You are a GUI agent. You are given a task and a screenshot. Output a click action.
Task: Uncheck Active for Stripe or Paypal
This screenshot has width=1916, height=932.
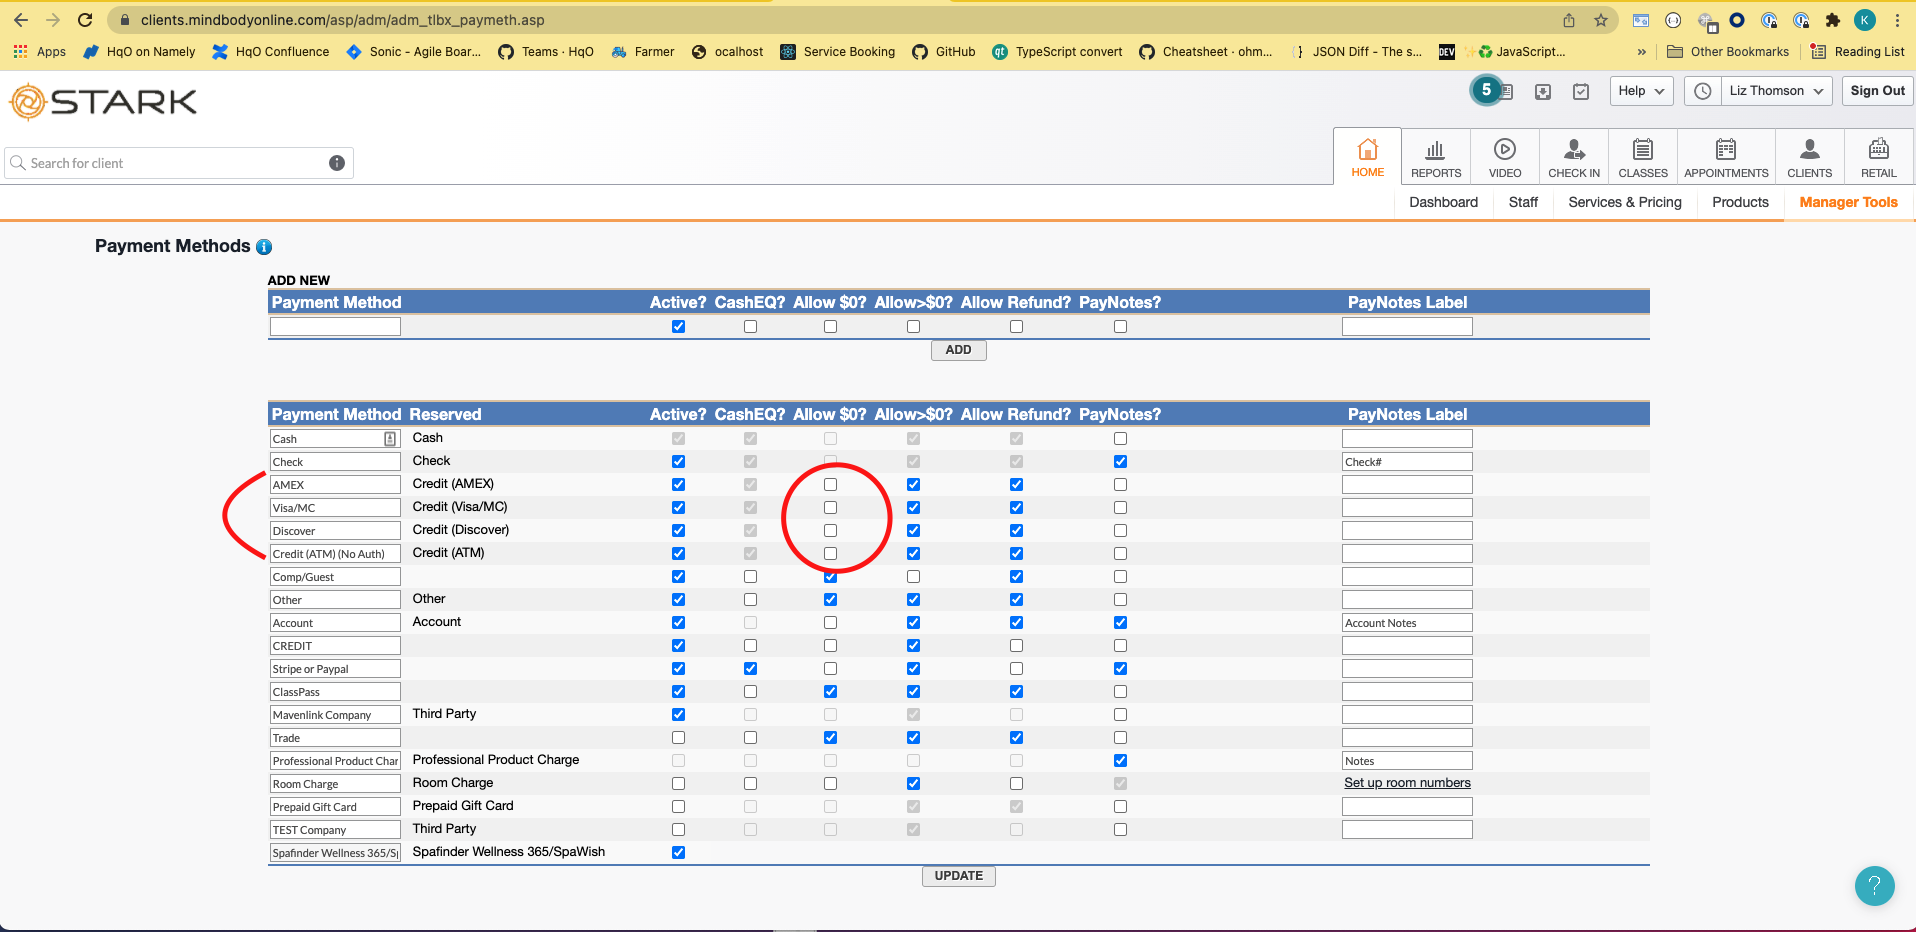tap(679, 669)
